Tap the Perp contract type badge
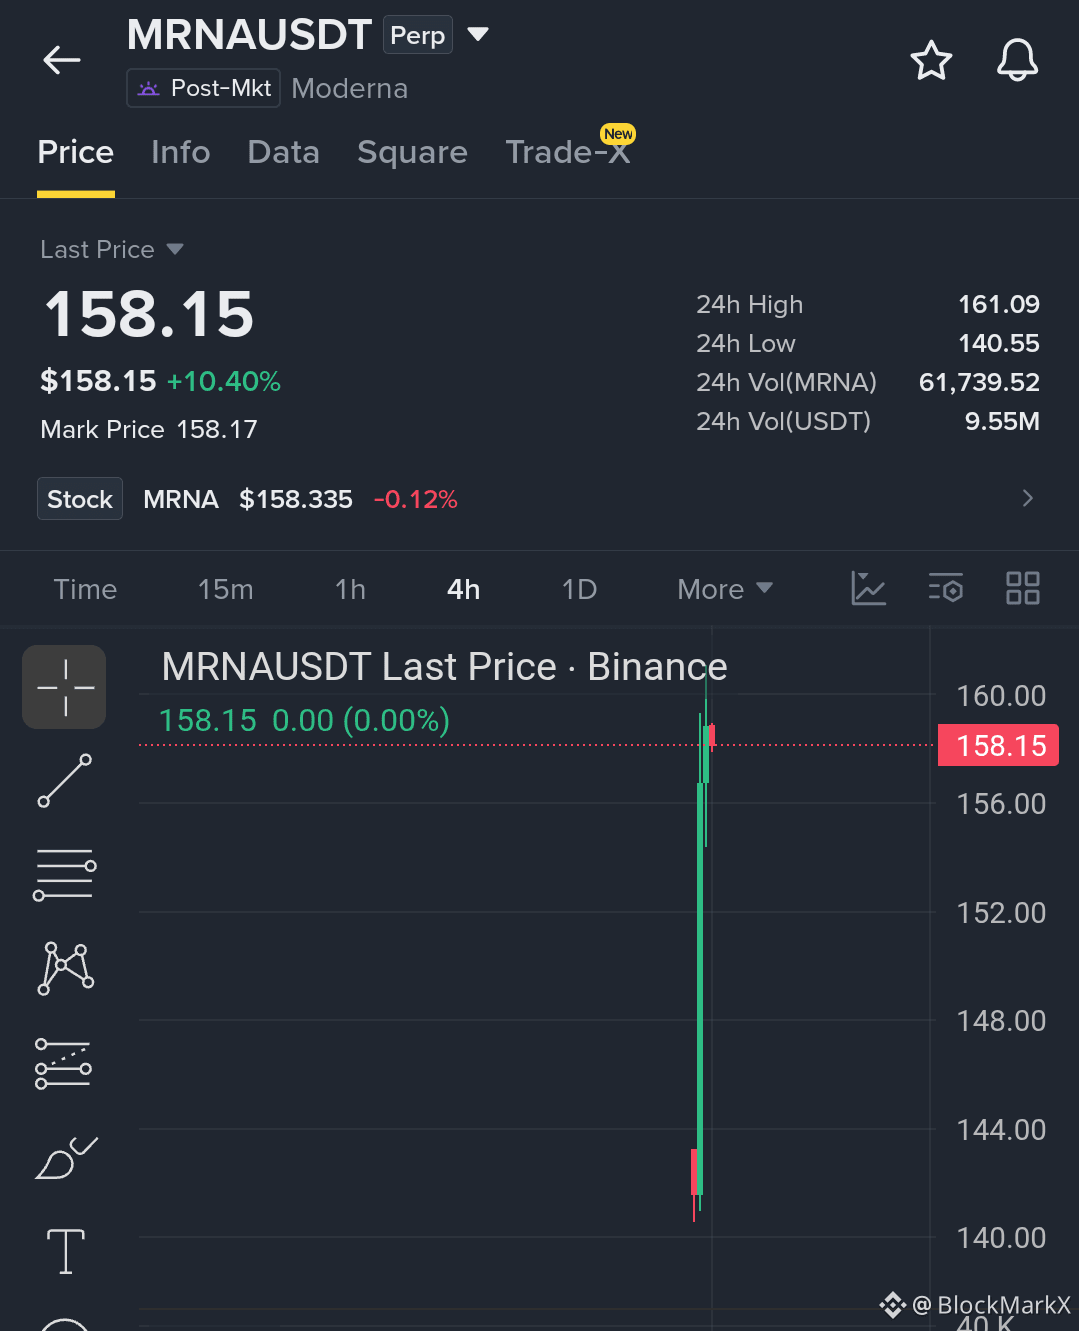 [418, 35]
